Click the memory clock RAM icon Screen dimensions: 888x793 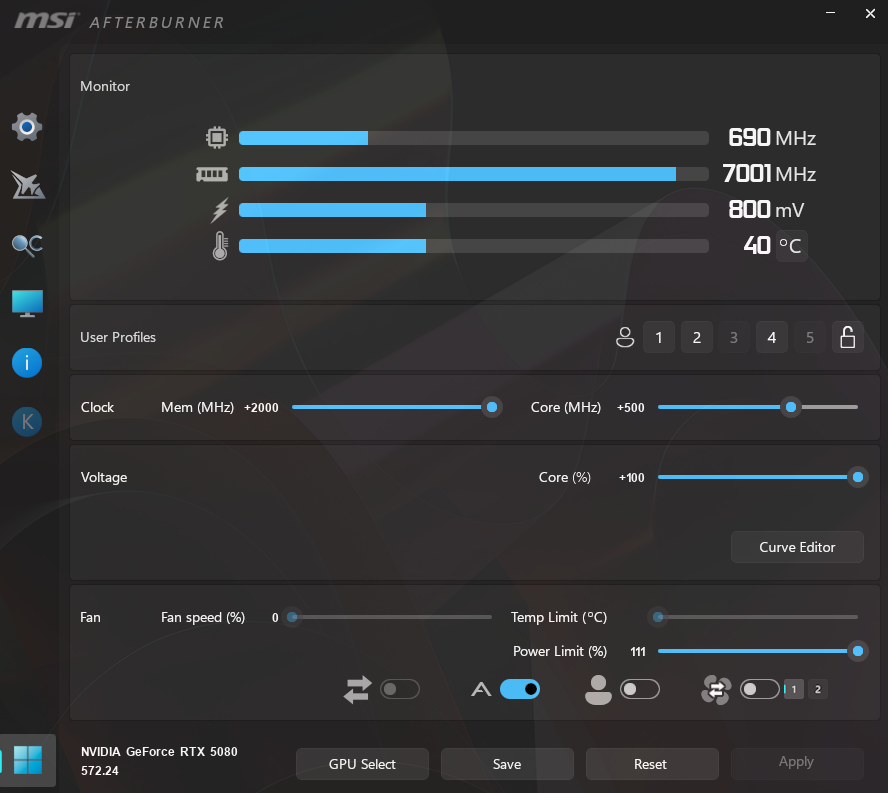212,174
